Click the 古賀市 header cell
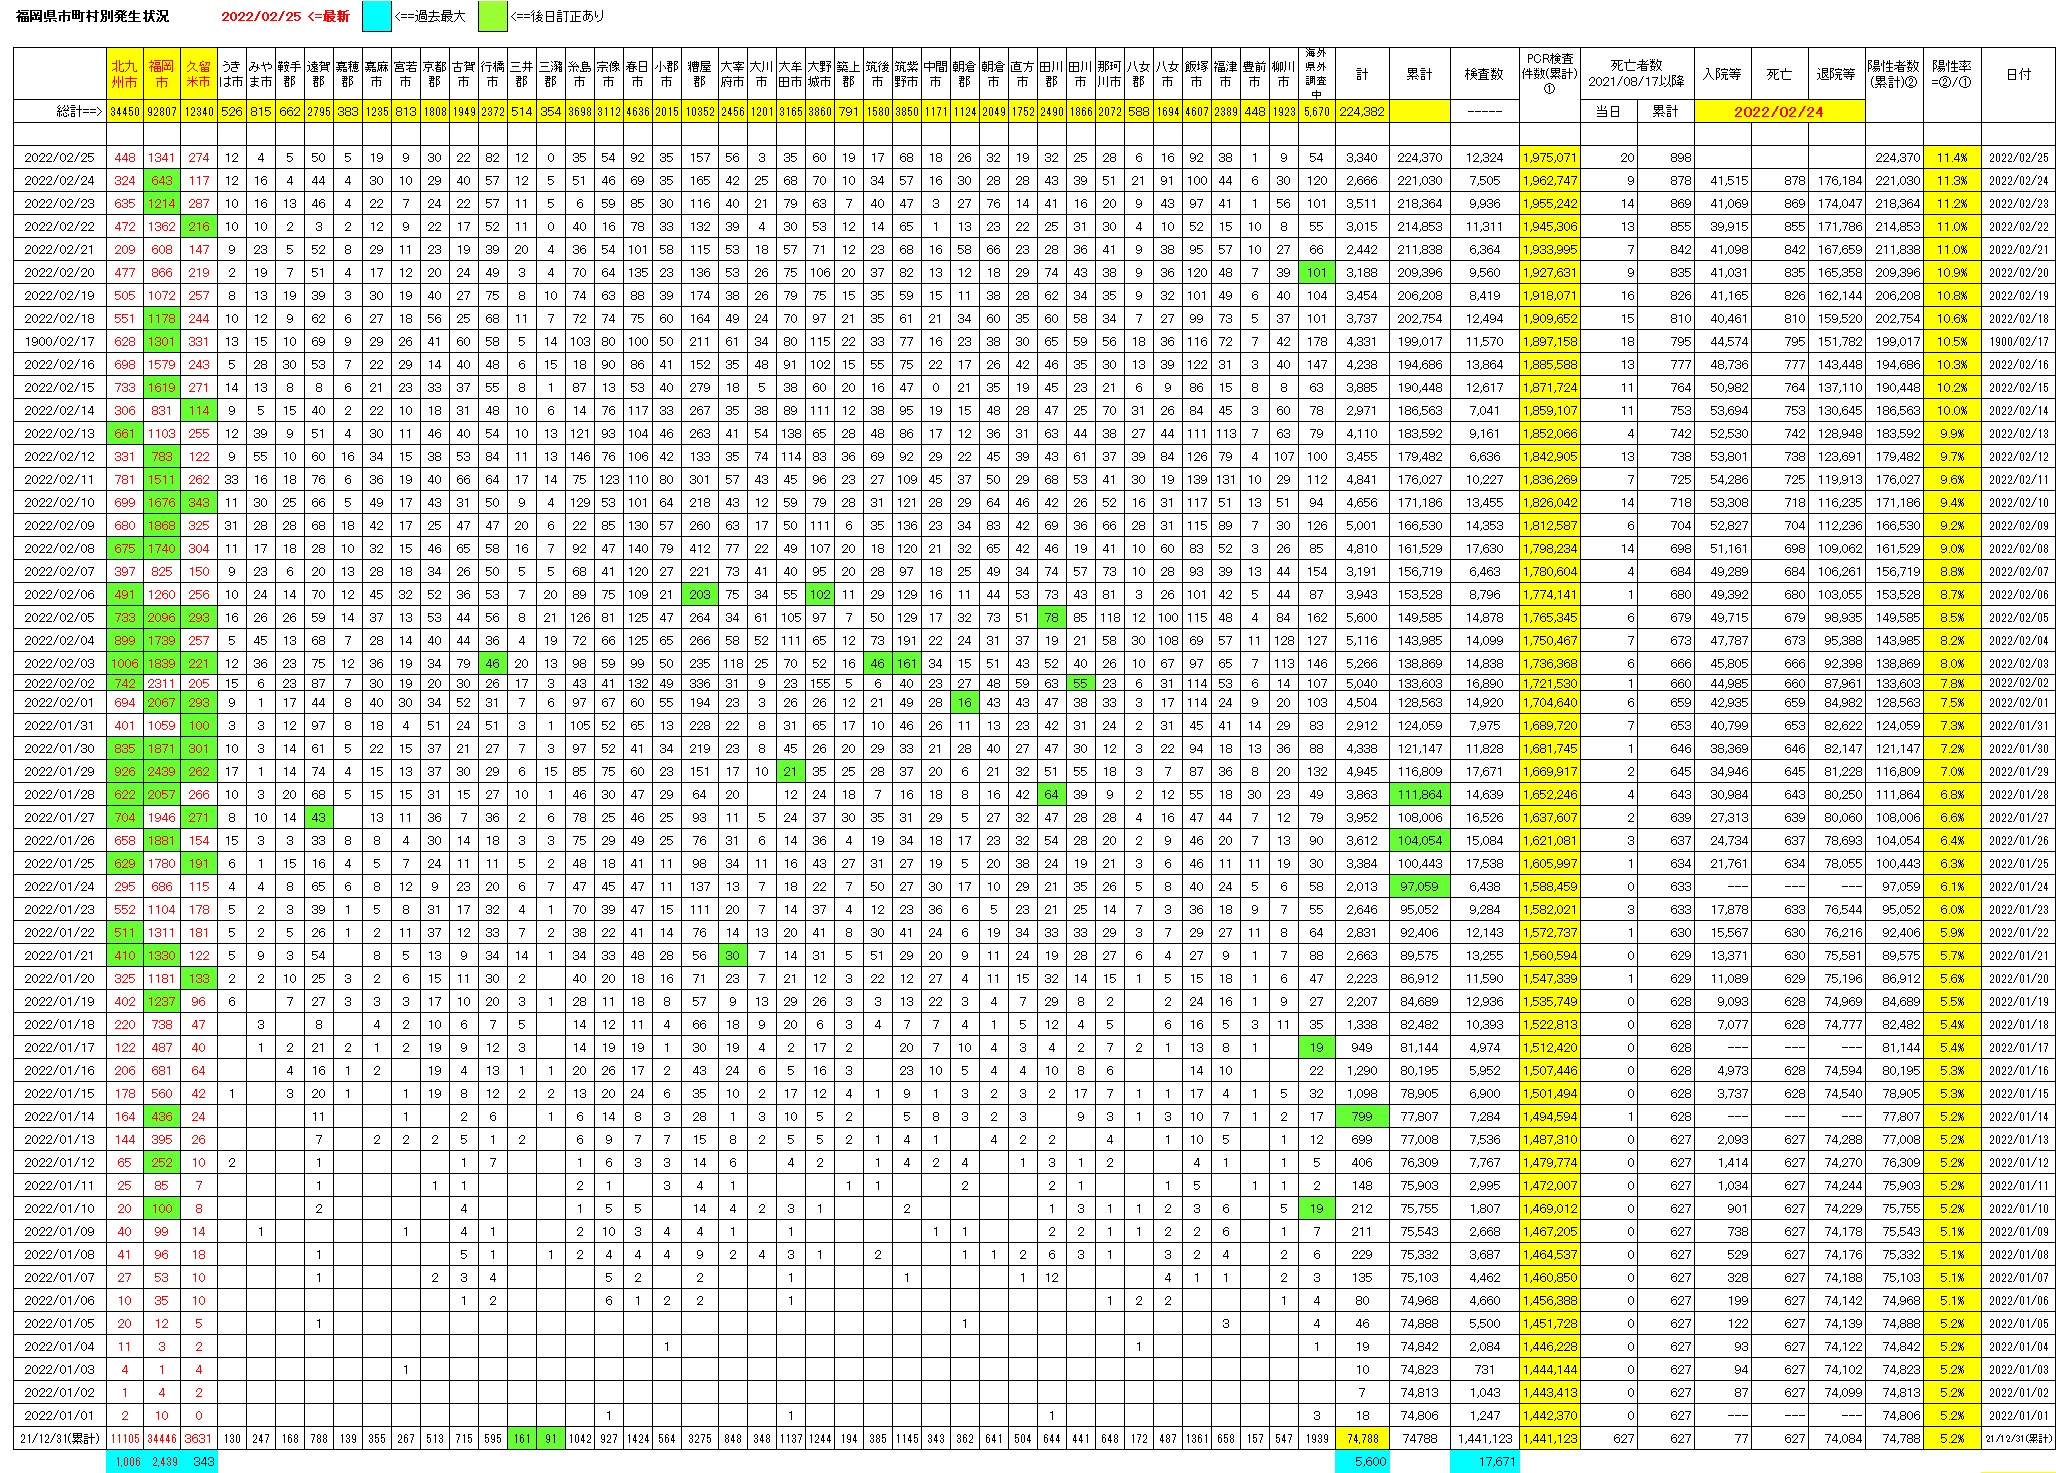The width and height of the screenshot is (2056, 1473). point(463,74)
